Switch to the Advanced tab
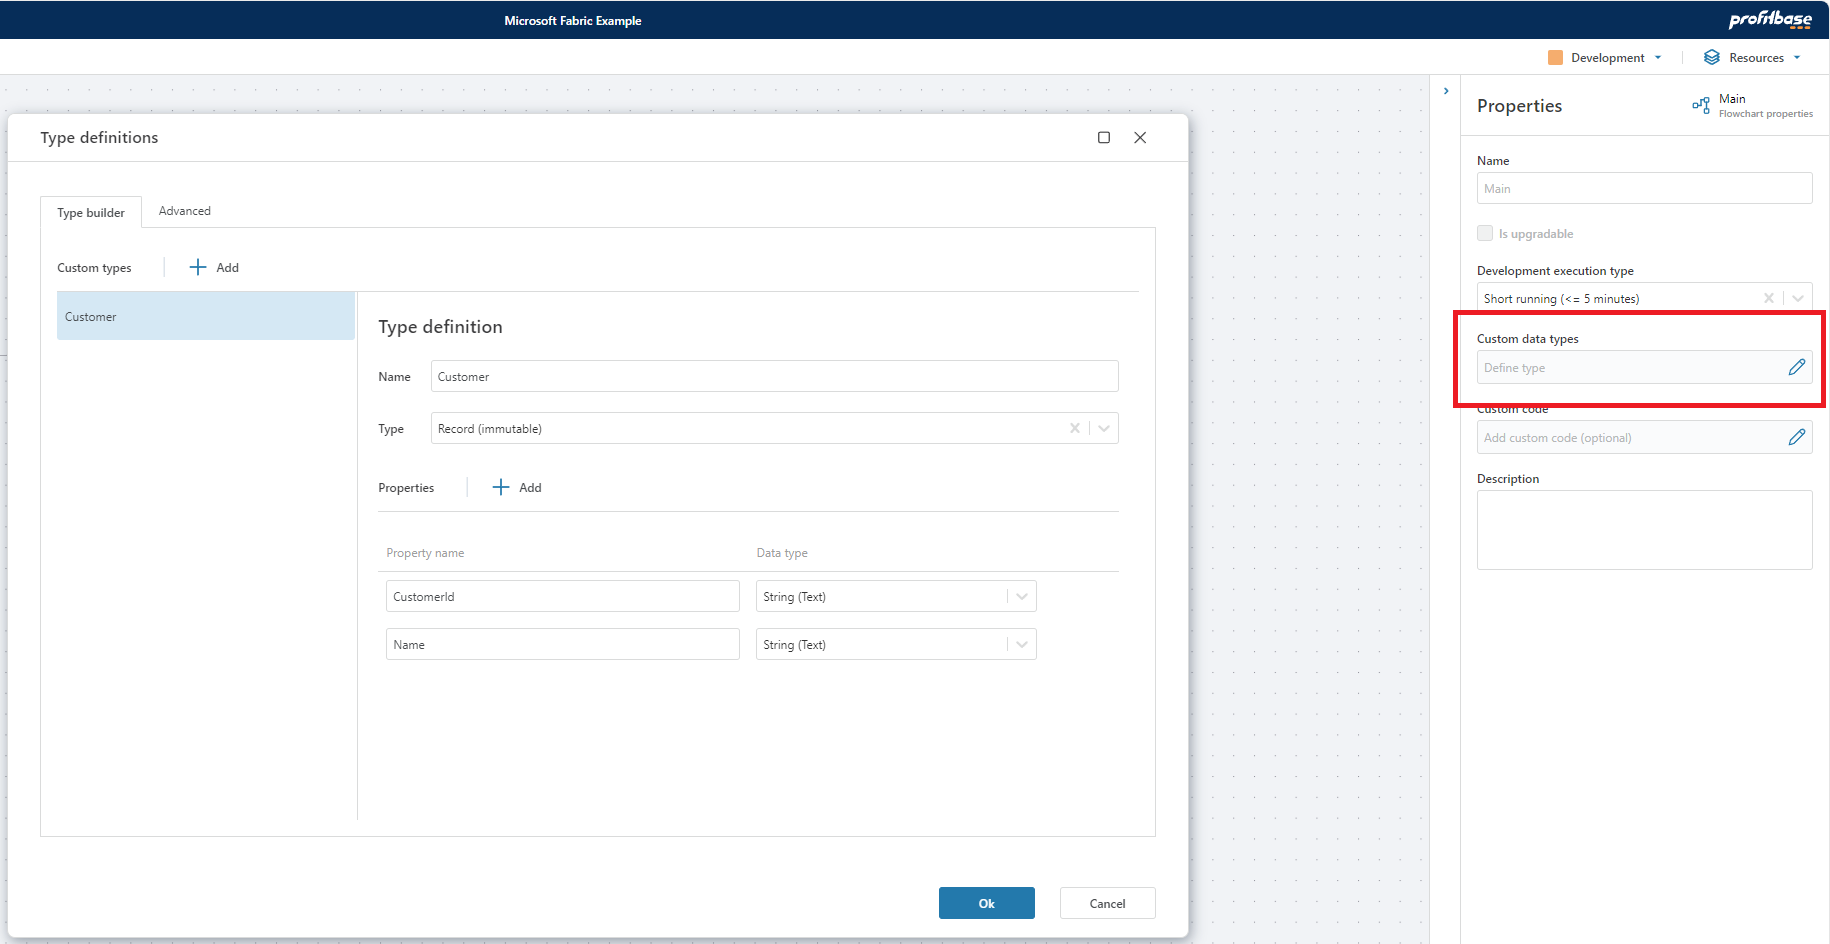1830x944 pixels. [184, 211]
